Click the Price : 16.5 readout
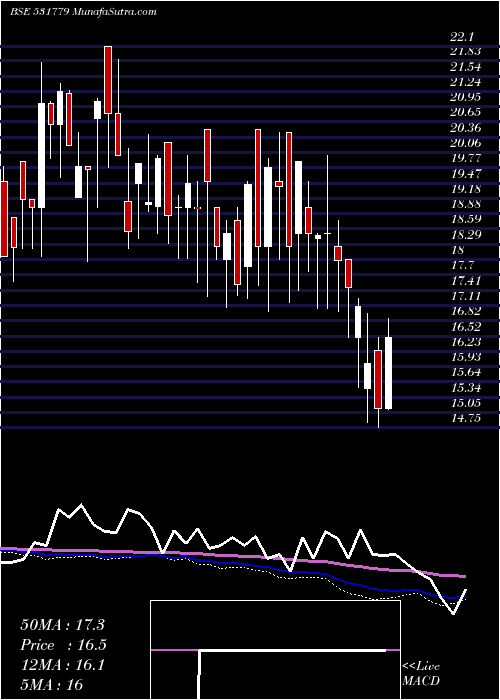The width and height of the screenshot is (500, 700). coord(63,645)
